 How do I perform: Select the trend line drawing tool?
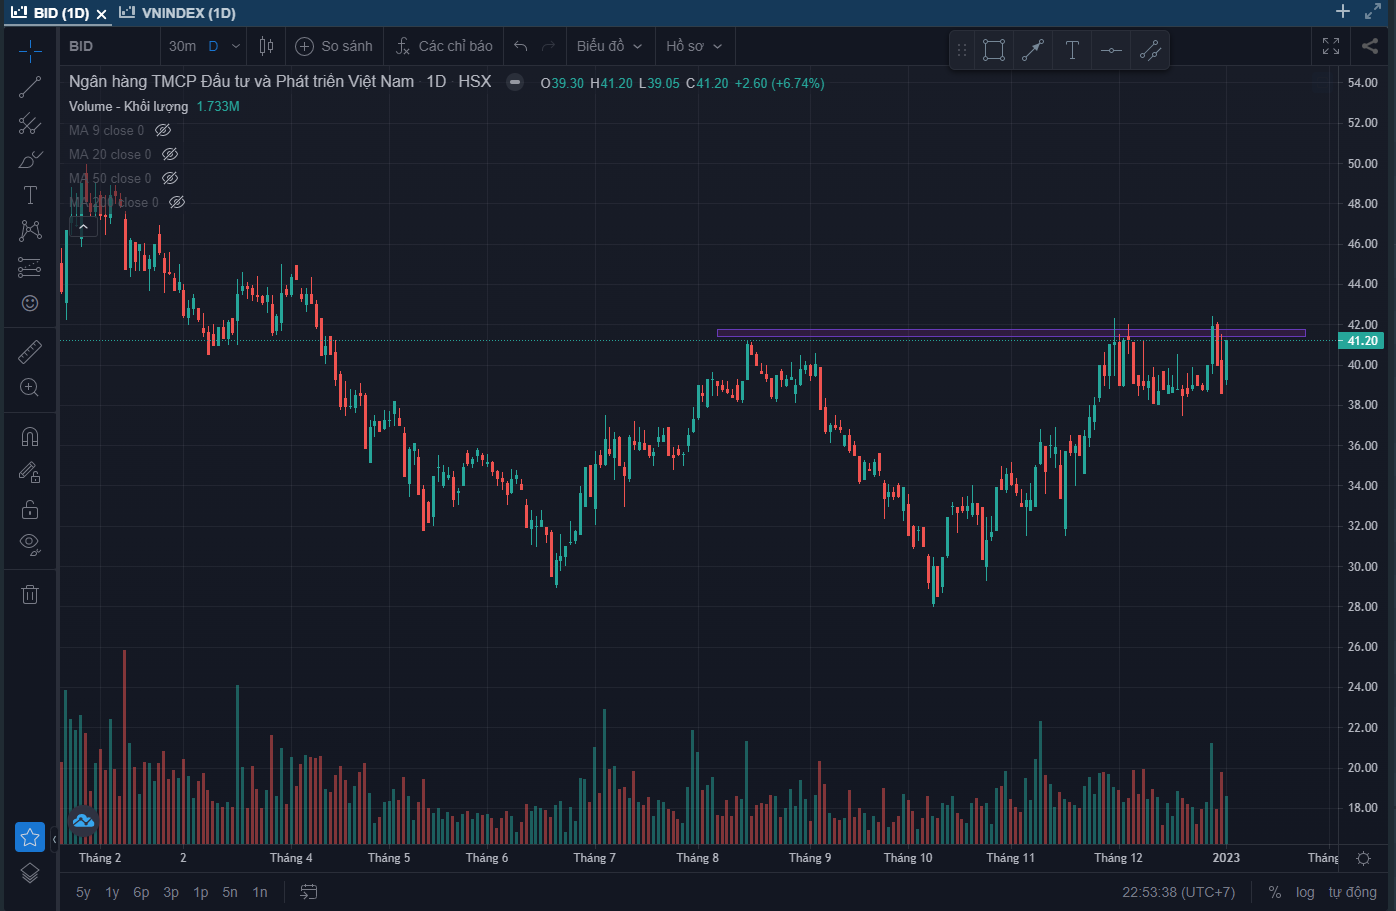click(30, 88)
